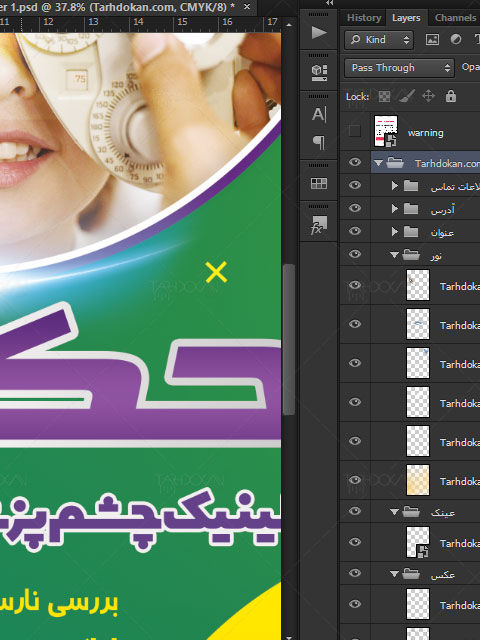Expand the آدرس group
The width and height of the screenshot is (480, 640).
tap(394, 209)
